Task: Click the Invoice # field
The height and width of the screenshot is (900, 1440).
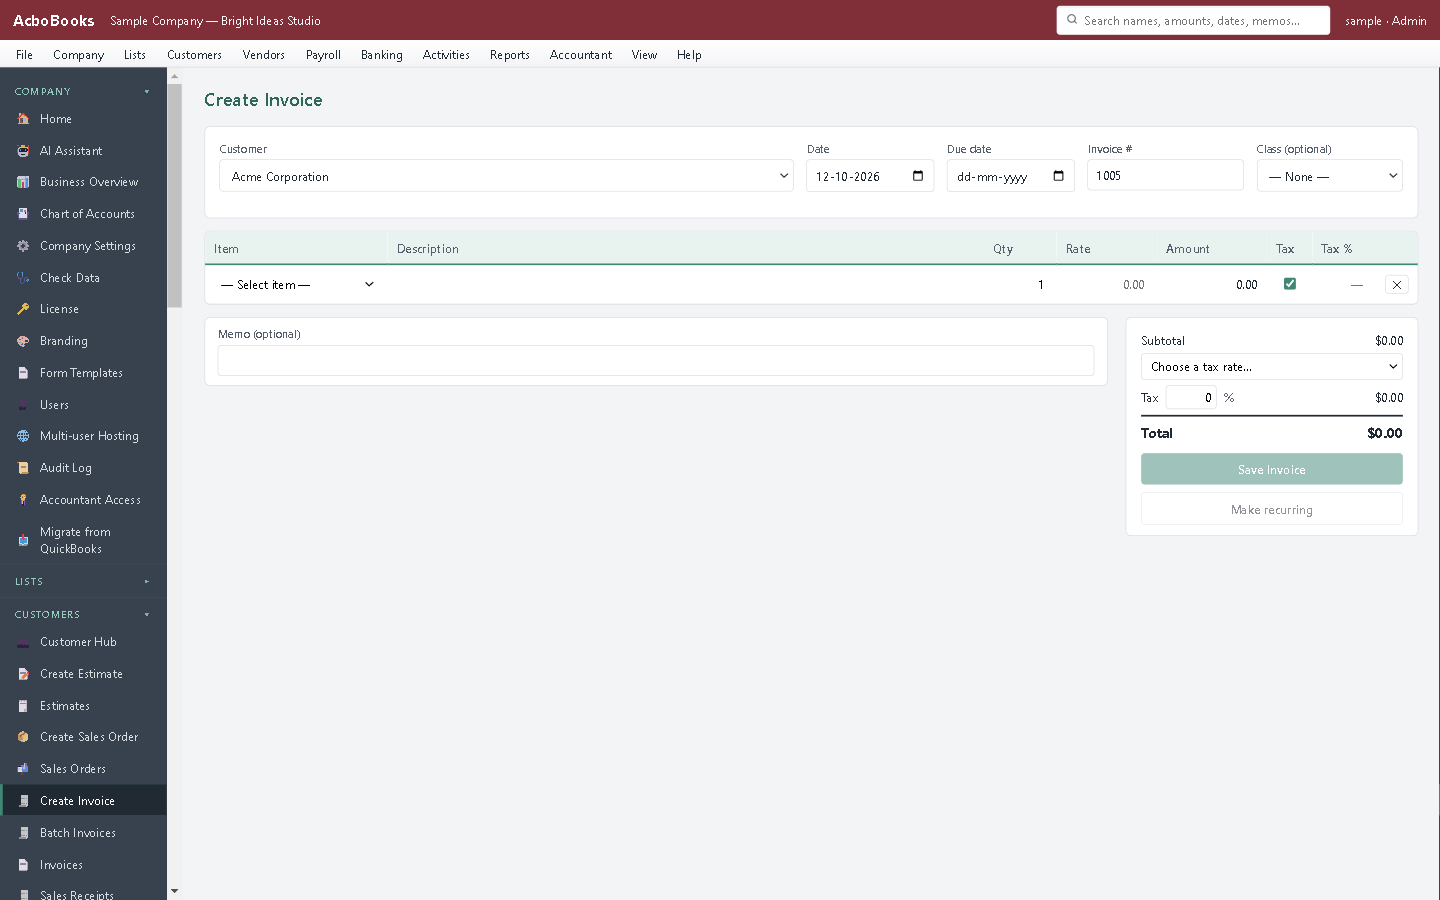Action: (1165, 175)
